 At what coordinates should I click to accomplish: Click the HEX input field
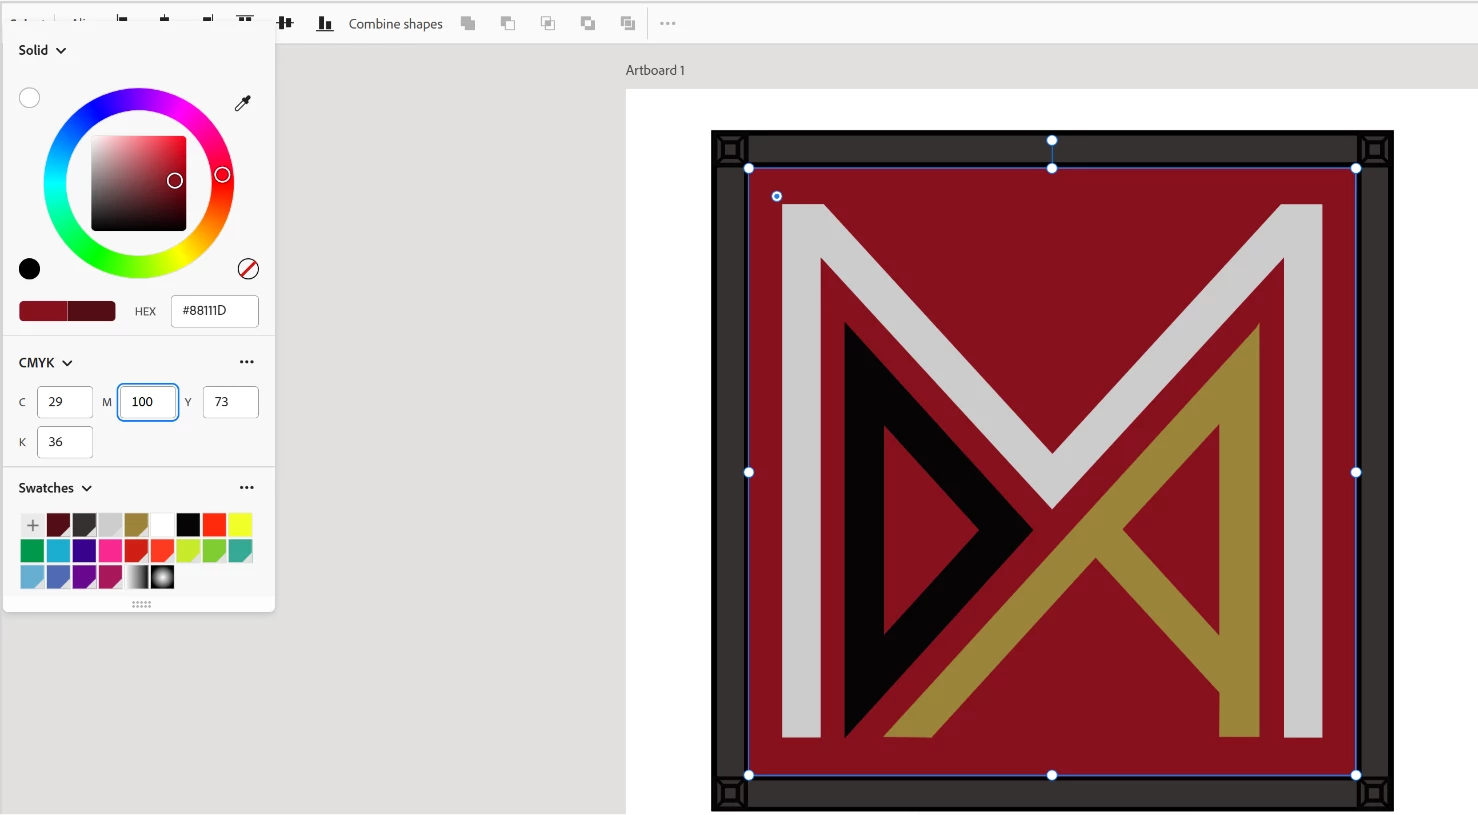point(215,311)
